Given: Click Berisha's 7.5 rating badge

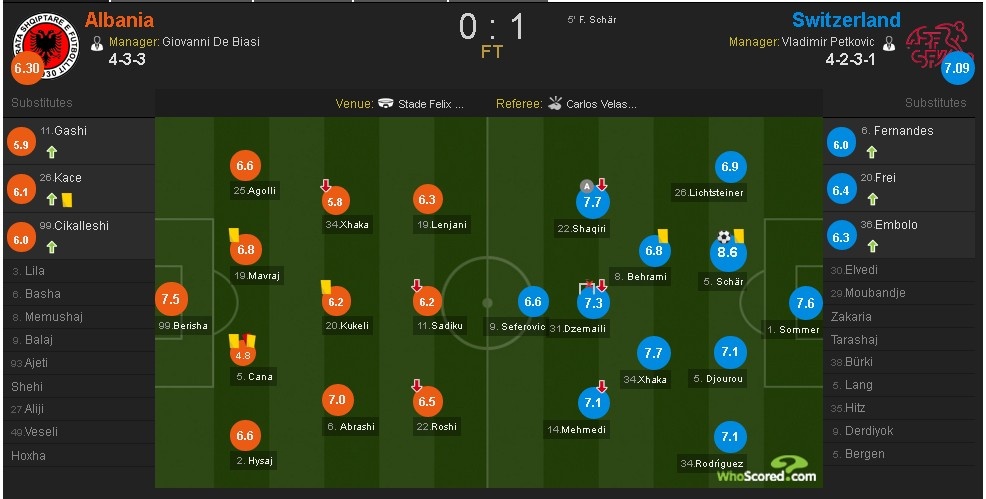Looking at the screenshot, I should click(171, 300).
